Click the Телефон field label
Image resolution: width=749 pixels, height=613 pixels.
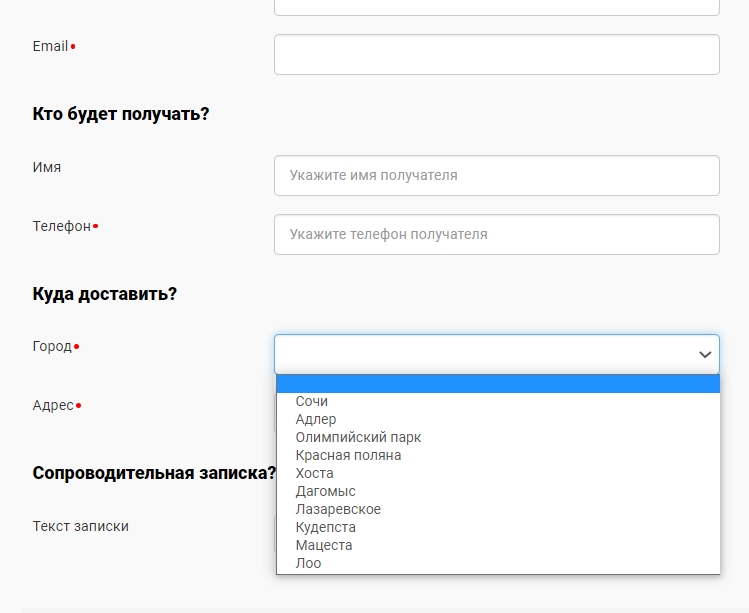(61, 226)
